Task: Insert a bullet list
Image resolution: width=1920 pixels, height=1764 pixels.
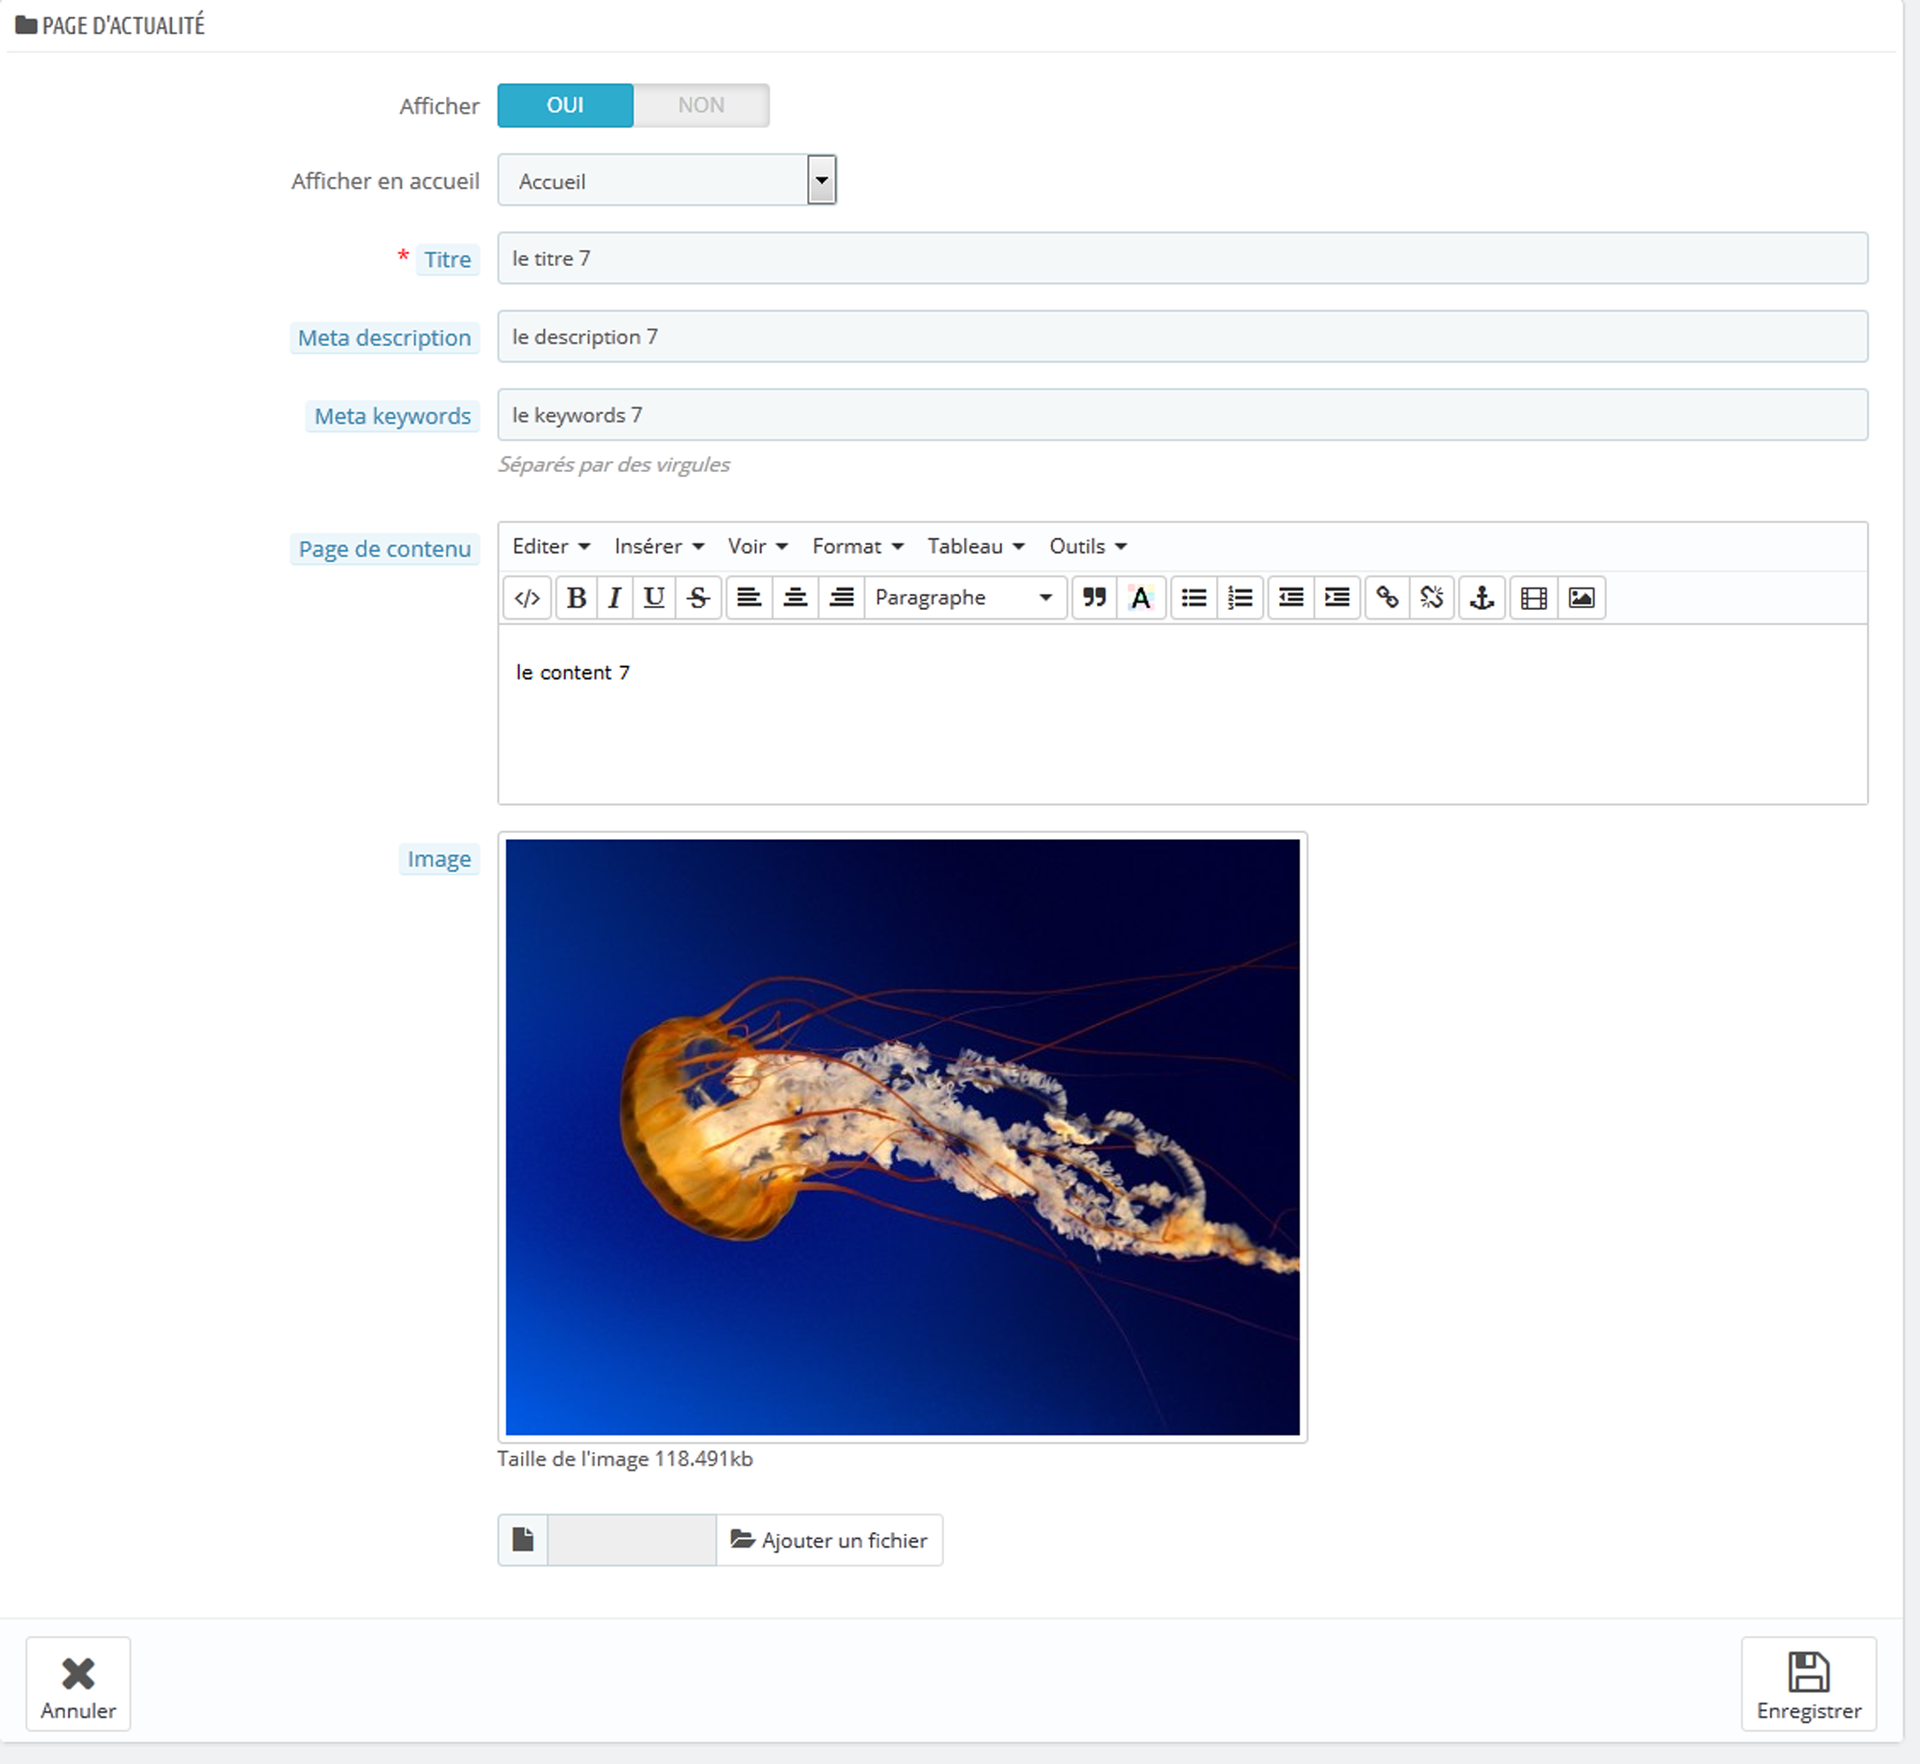Action: (x=1193, y=598)
